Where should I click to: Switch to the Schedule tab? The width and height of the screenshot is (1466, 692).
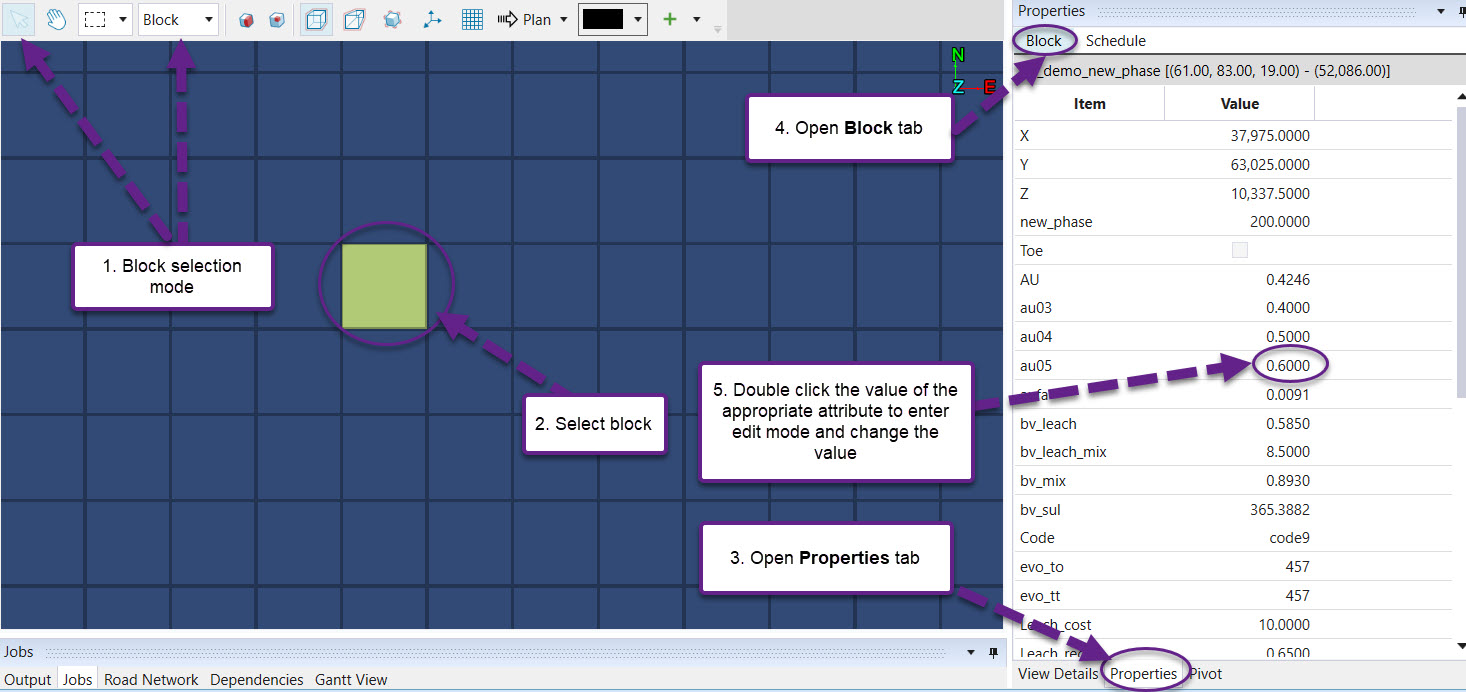1115,41
